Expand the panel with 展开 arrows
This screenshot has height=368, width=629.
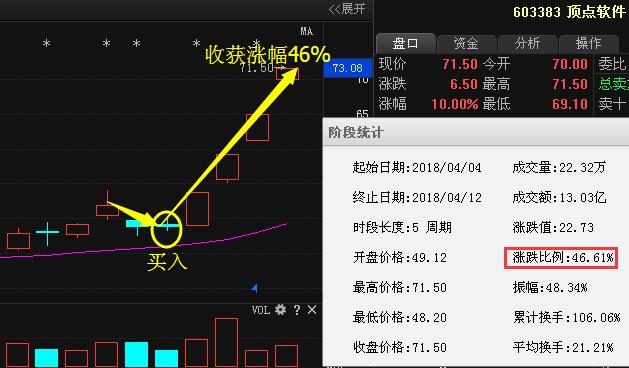[x=347, y=9]
